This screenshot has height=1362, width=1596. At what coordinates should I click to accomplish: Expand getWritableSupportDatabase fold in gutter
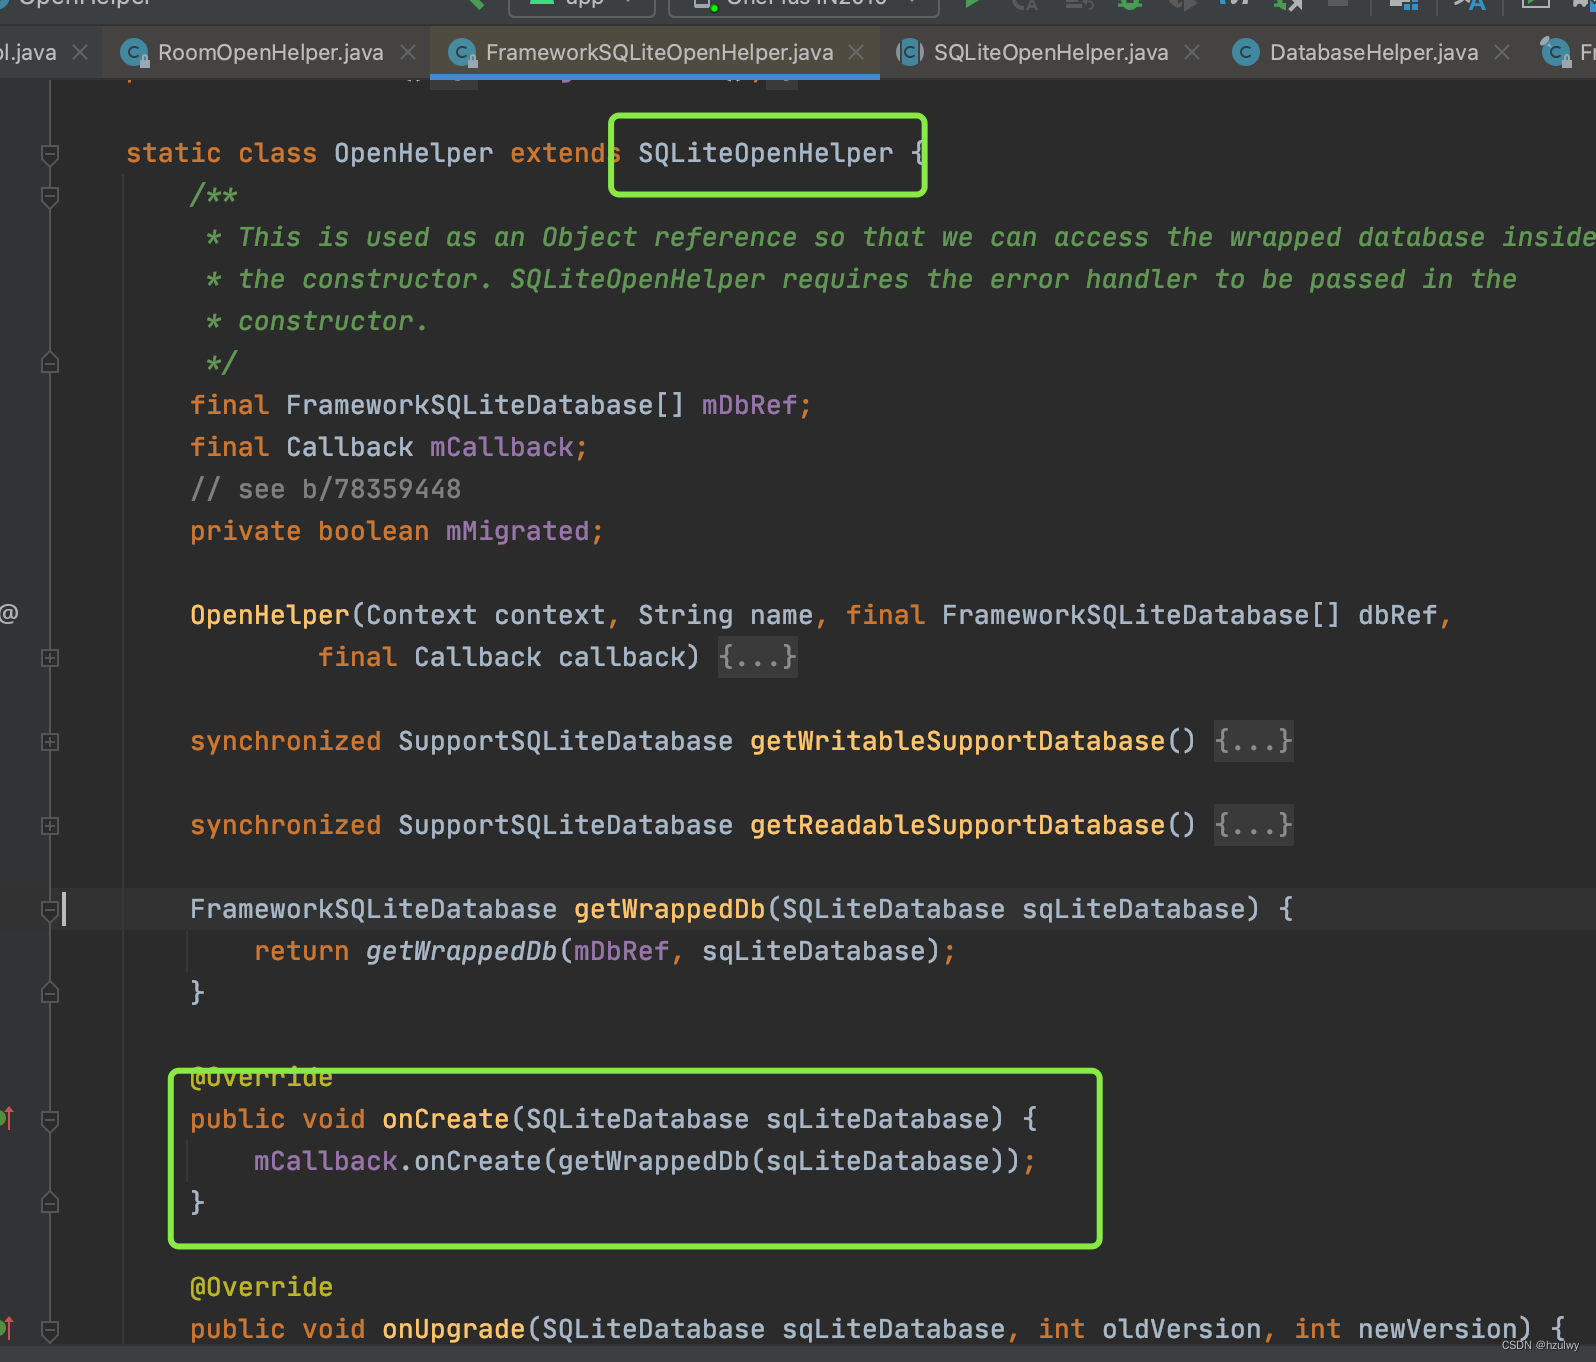[x=50, y=742]
